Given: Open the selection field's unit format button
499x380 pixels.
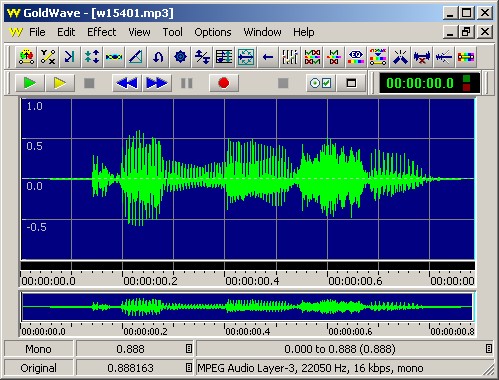Looking at the screenshot, I should (488, 349).
